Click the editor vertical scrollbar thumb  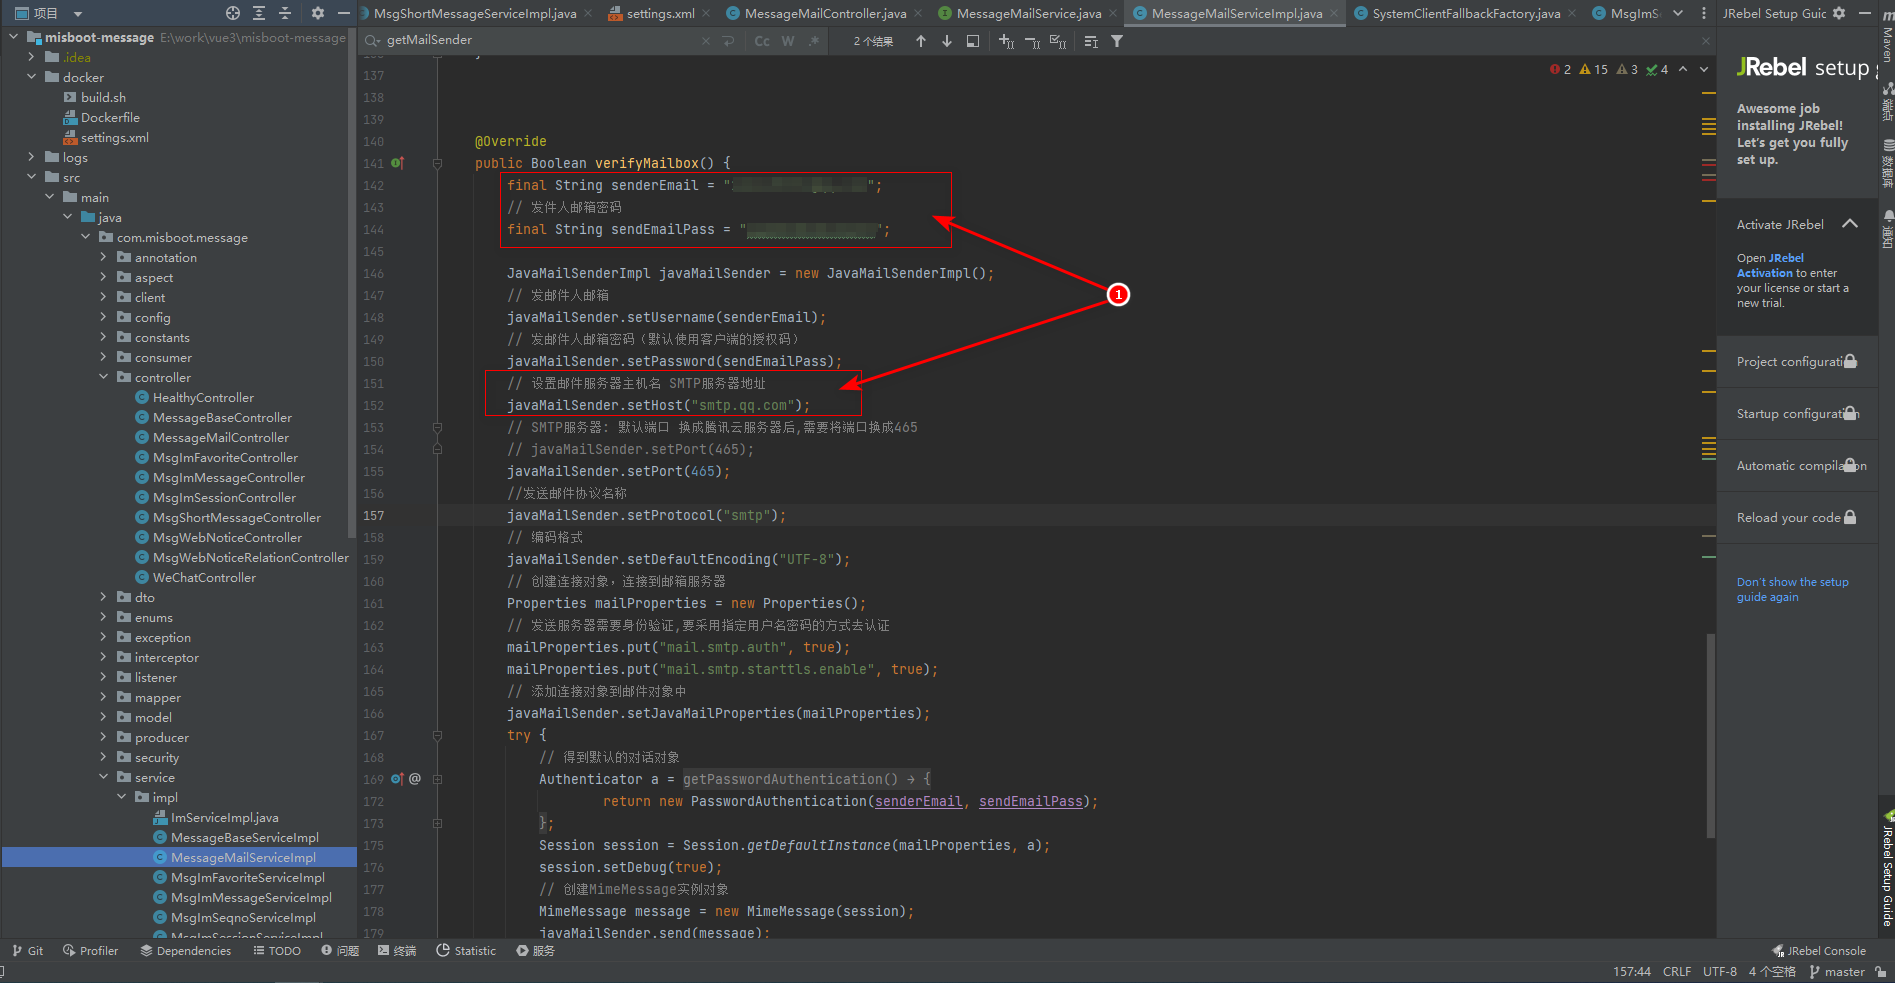click(1711, 735)
